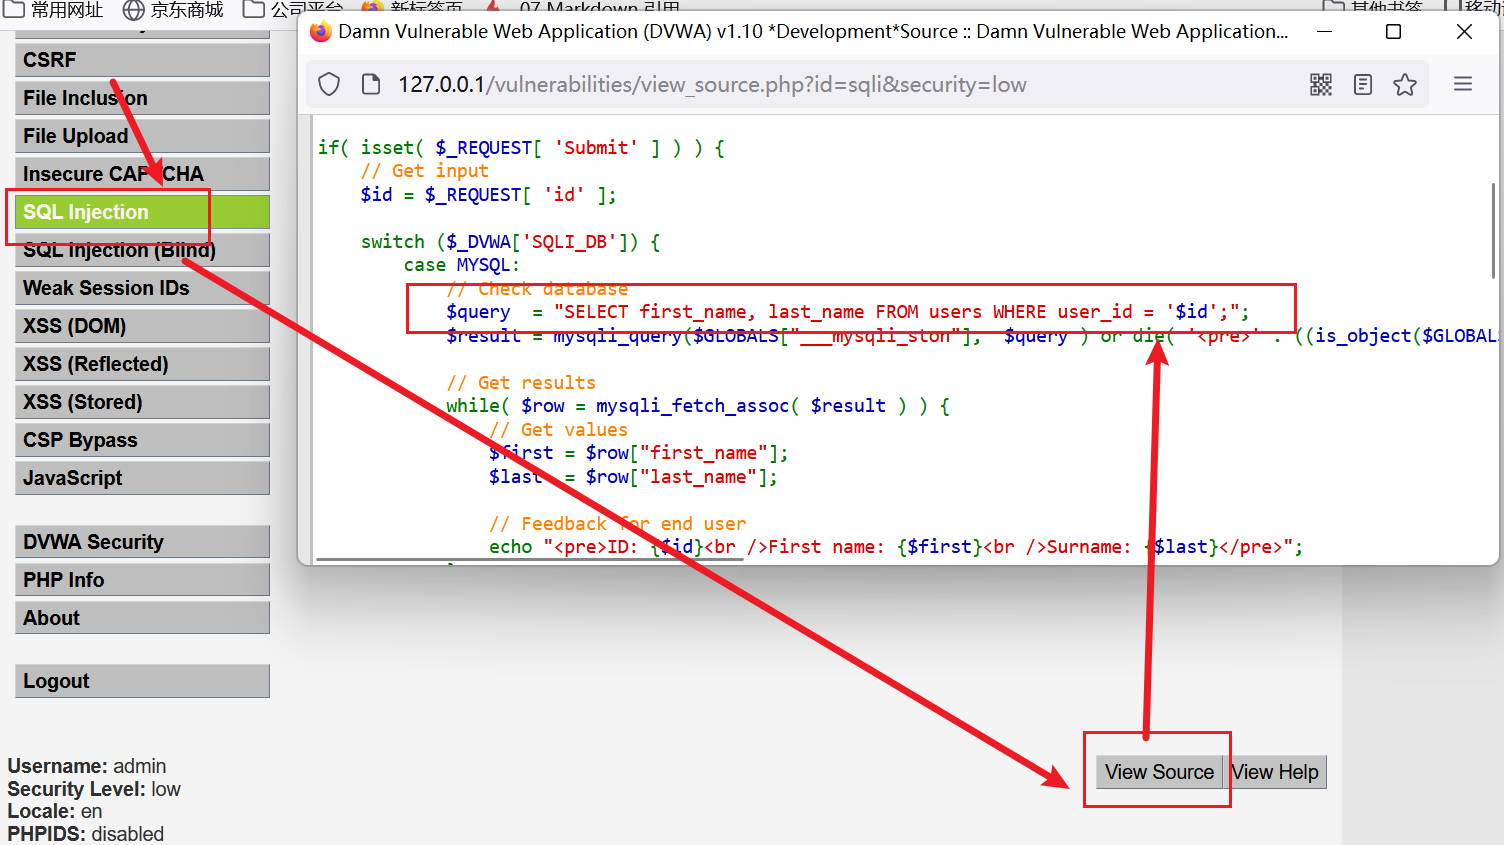Click the 'case MYSQL:' code line
Image resolution: width=1504 pixels, height=845 pixels.
[462, 265]
